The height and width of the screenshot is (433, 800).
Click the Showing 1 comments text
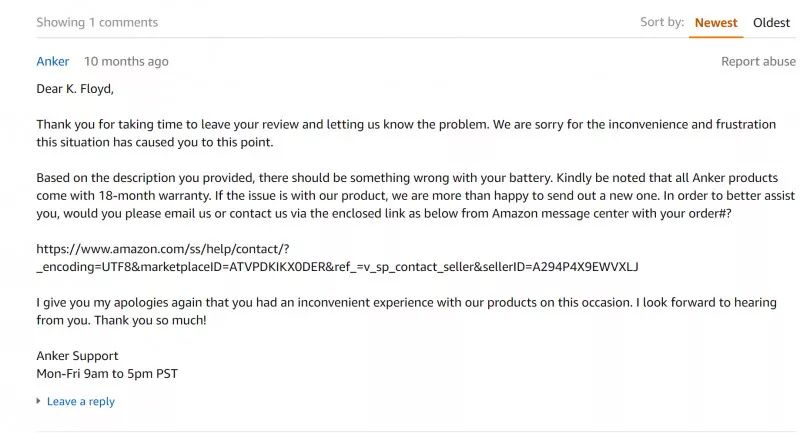coord(97,23)
